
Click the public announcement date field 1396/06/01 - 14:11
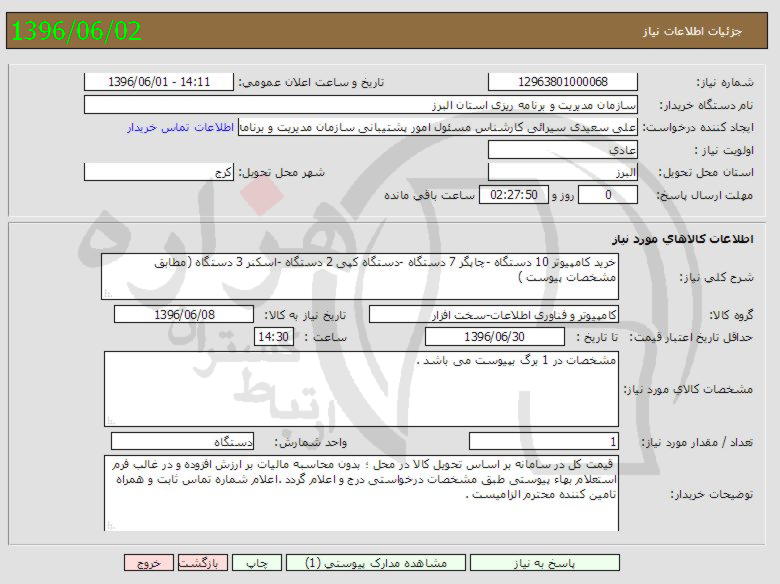(x=158, y=82)
